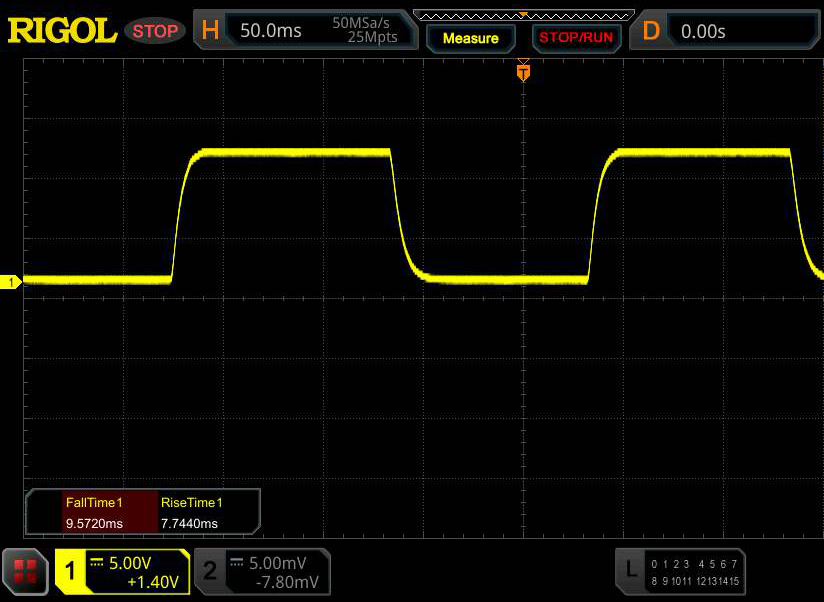Screen dimensions: 824x602
Task: Click the red STOP status badge
Action: point(155,31)
